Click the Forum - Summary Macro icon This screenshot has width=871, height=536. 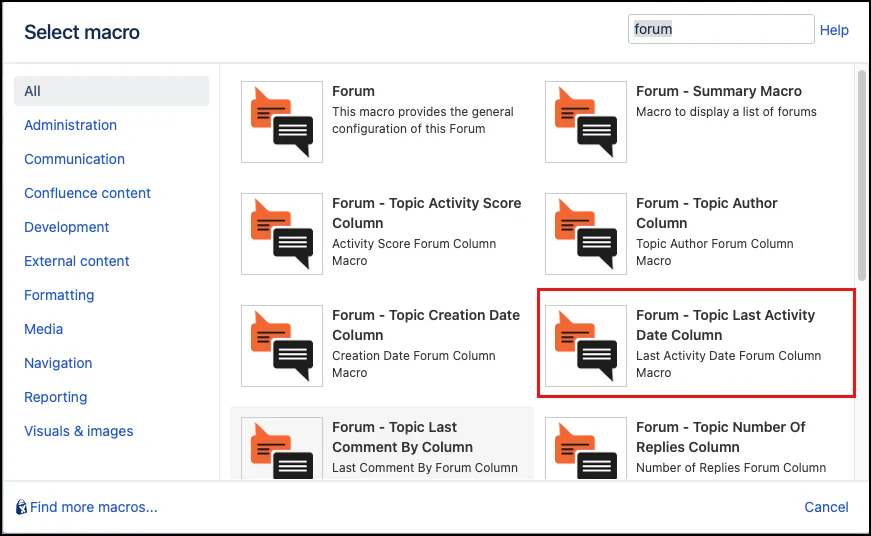coord(585,122)
